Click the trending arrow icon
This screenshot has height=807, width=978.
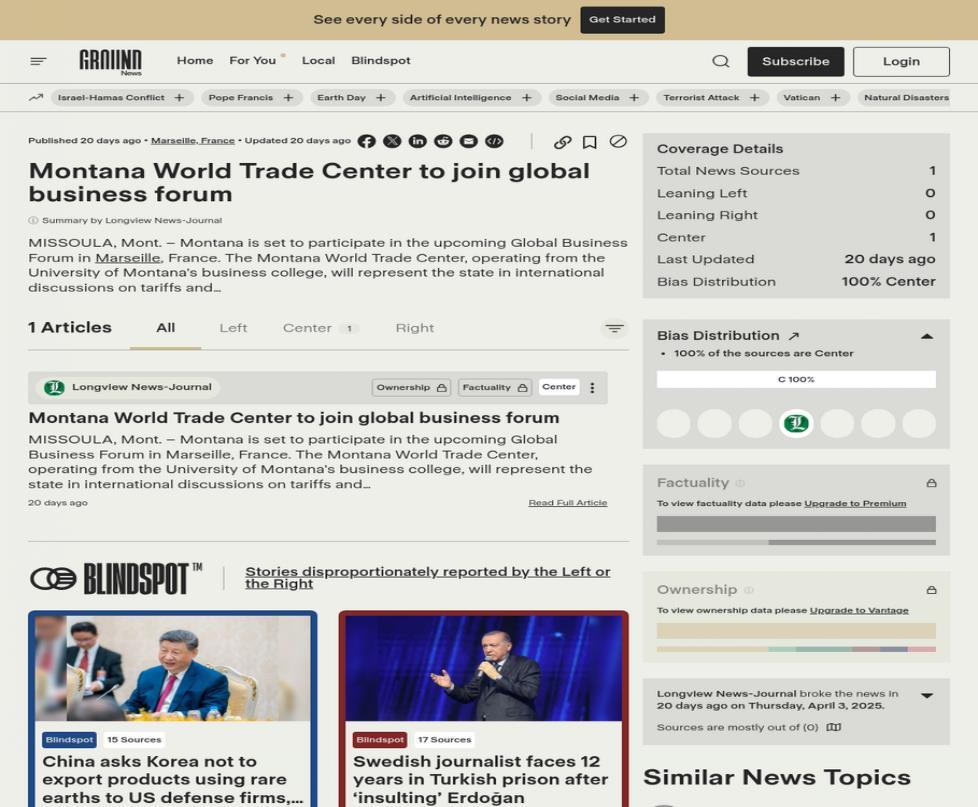click(x=36, y=97)
